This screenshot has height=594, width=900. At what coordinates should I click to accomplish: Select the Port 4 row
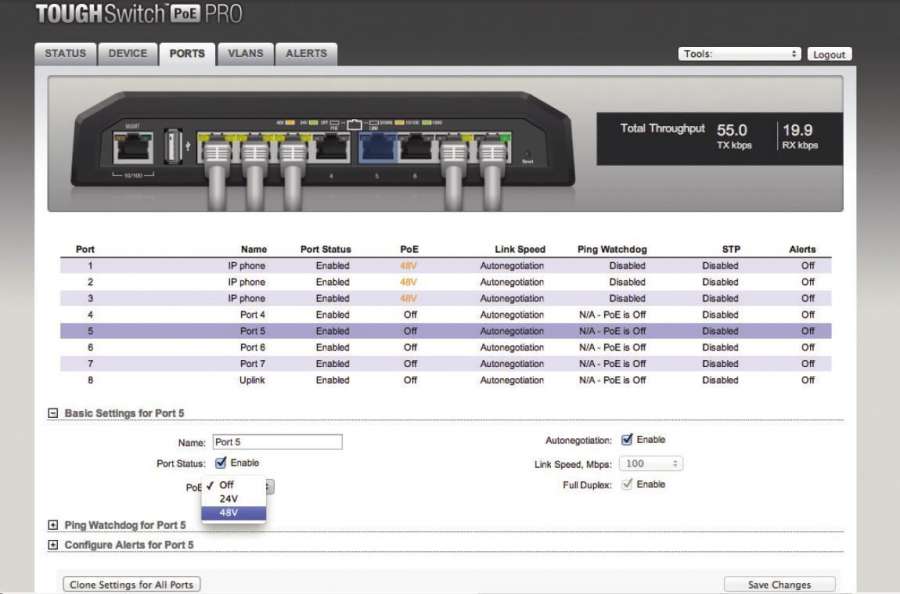(445, 315)
